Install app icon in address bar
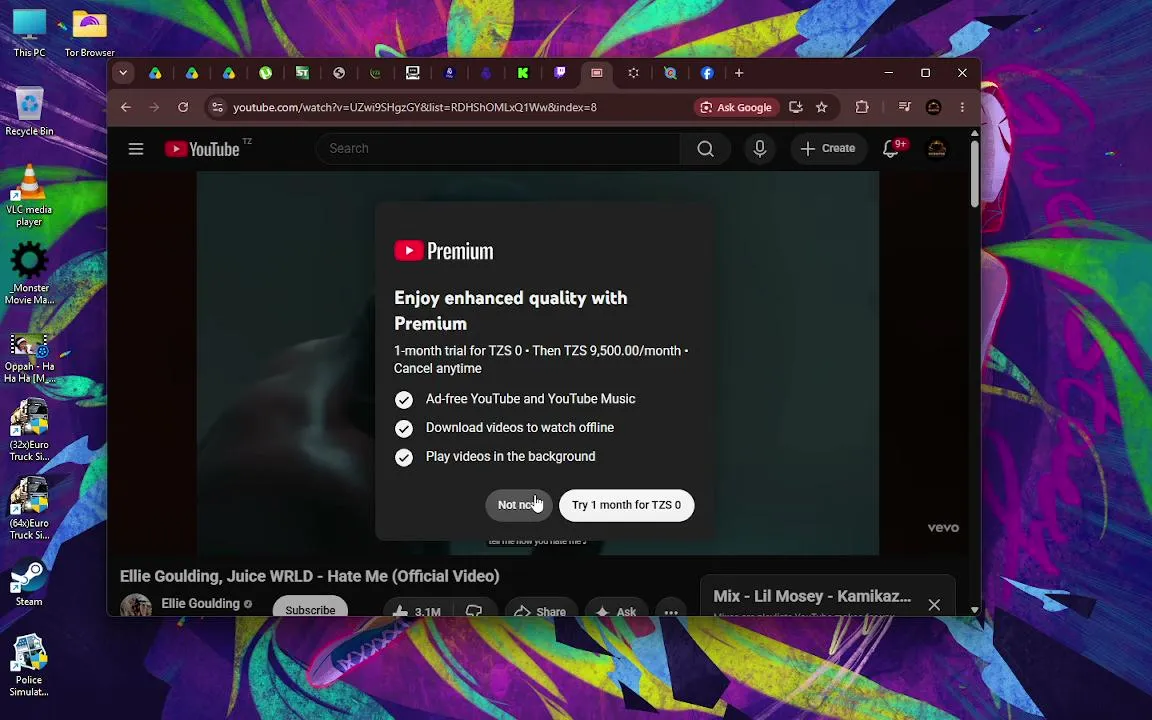The image size is (1152, 720). tap(795, 107)
